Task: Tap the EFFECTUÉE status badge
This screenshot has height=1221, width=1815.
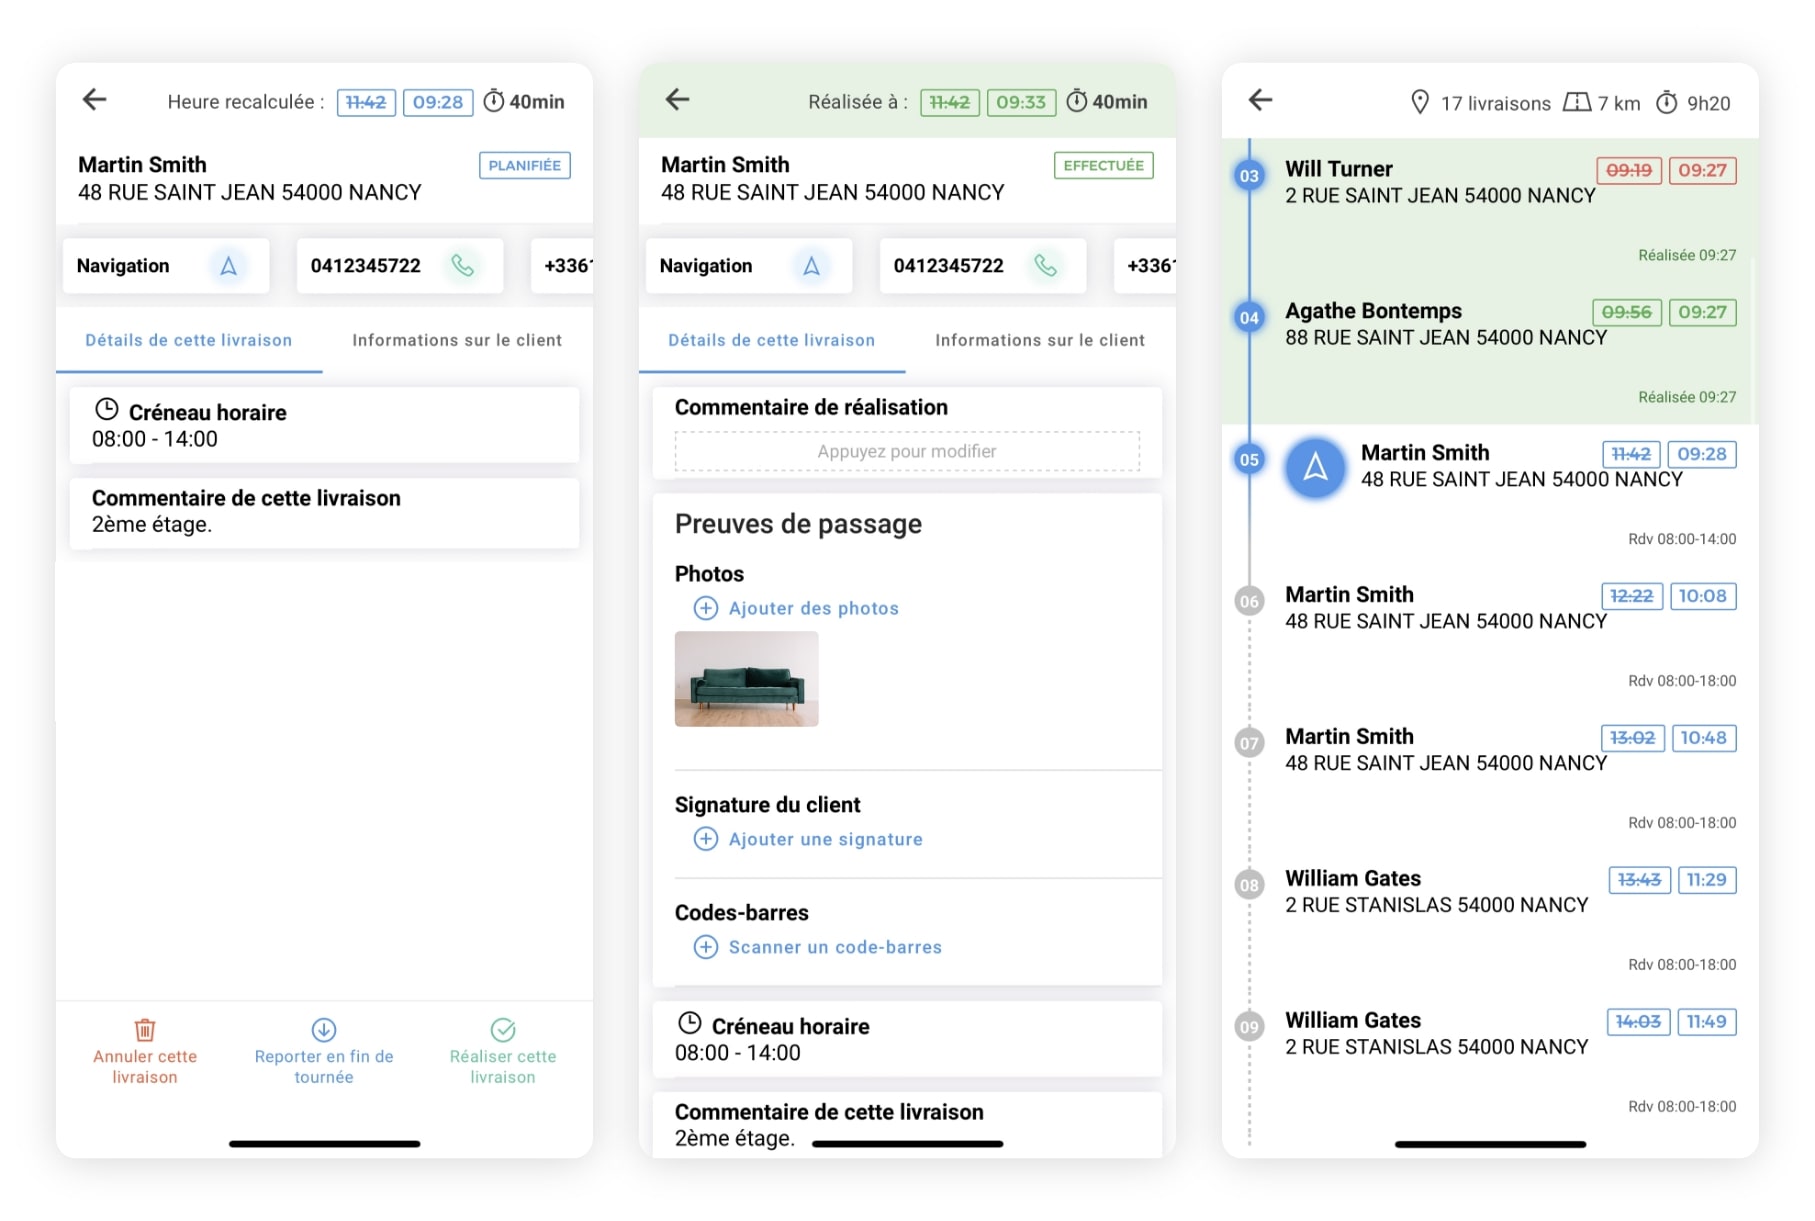Action: (x=1102, y=165)
